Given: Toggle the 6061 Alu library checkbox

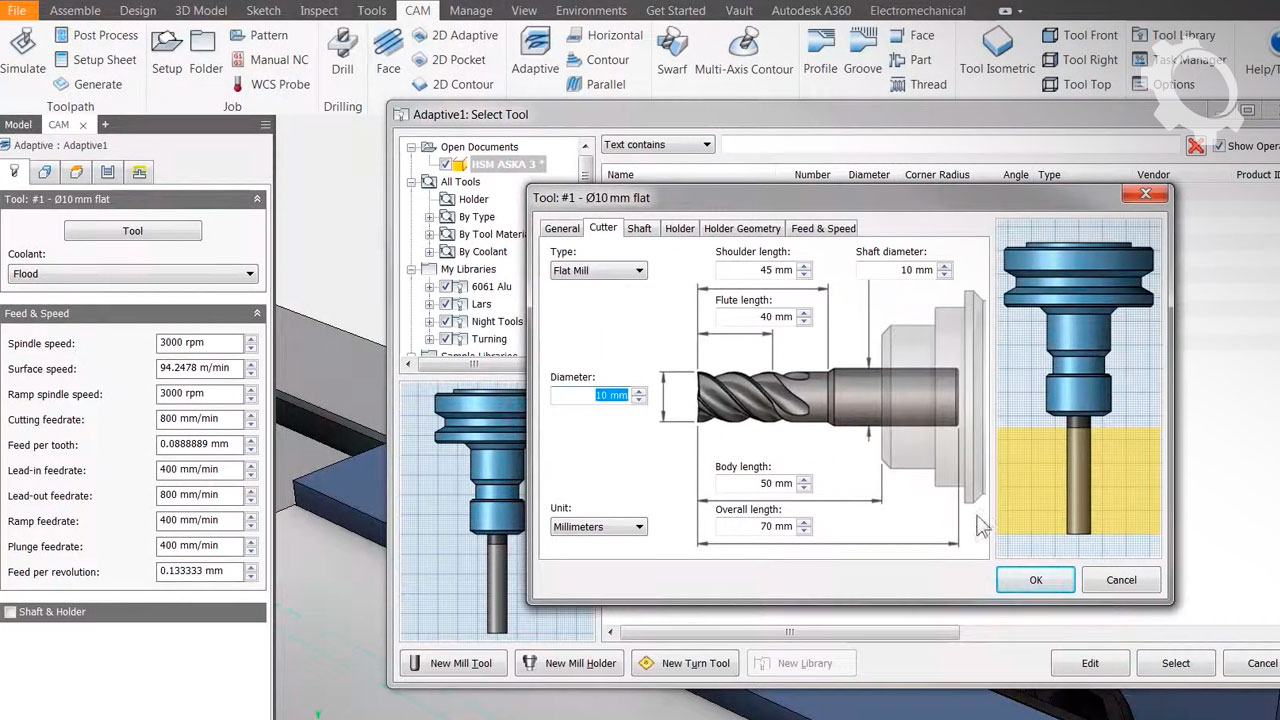Looking at the screenshot, I should pos(447,287).
